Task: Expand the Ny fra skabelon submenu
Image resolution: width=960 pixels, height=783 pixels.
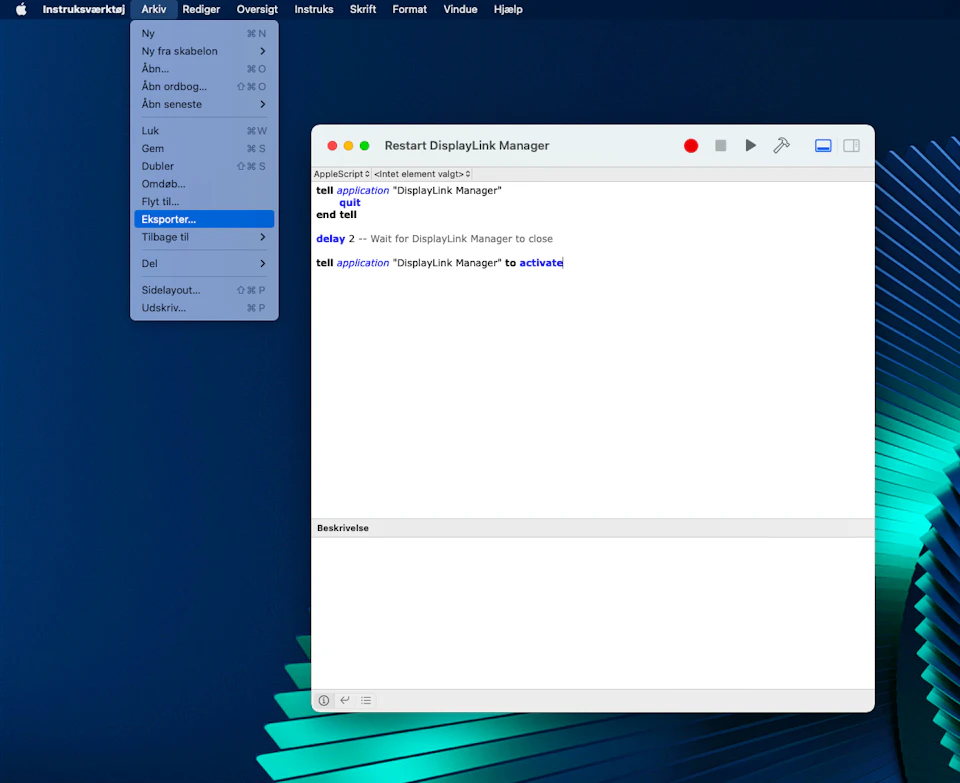Action: pyautogui.click(x=204, y=51)
